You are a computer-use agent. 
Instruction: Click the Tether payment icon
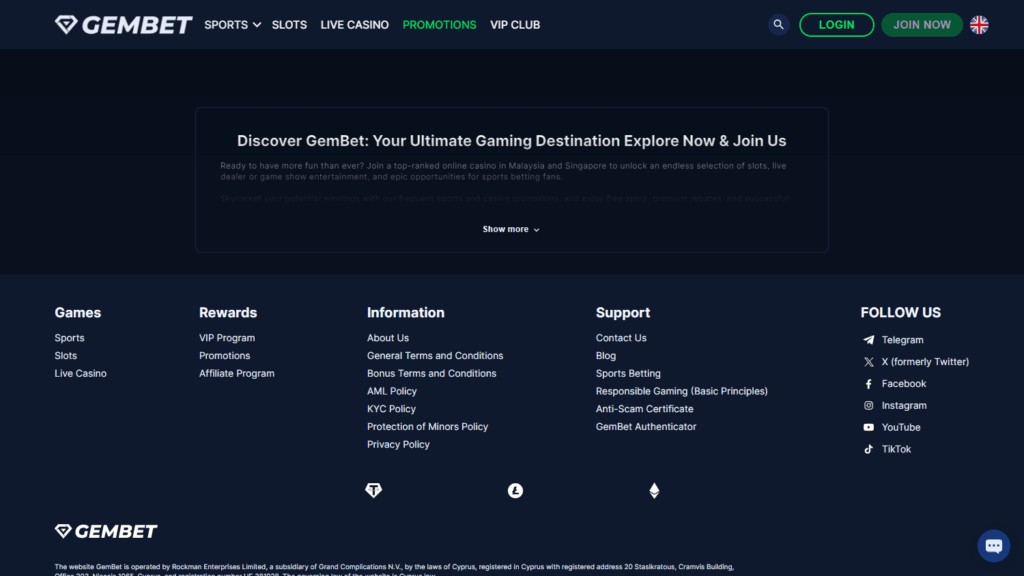click(x=374, y=490)
